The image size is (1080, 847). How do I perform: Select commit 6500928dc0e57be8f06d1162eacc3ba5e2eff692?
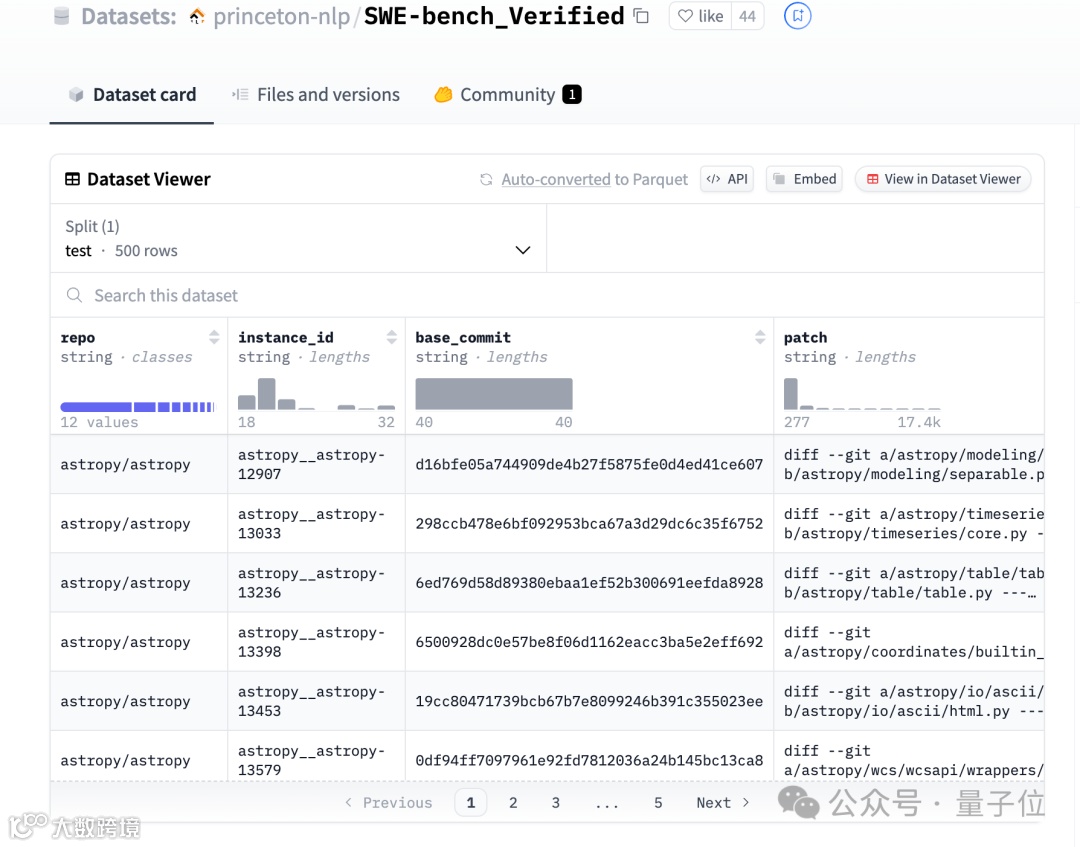[589, 642]
